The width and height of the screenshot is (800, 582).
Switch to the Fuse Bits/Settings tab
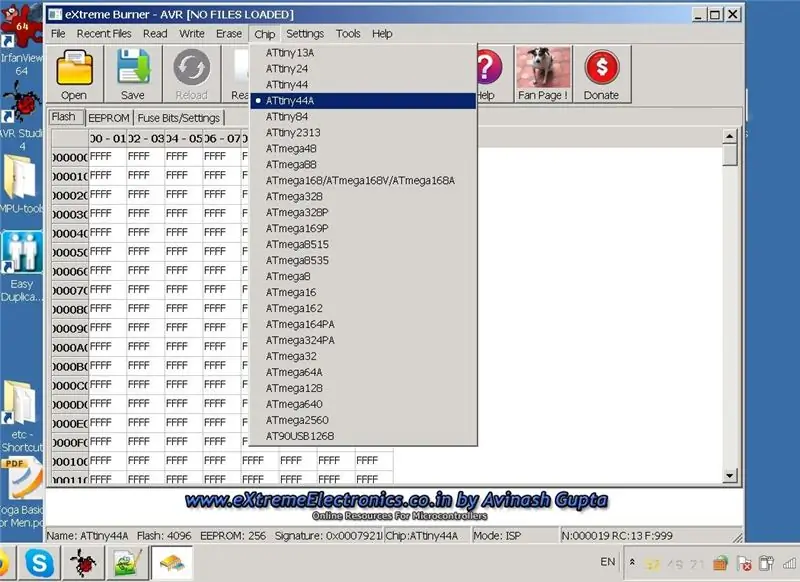pyautogui.click(x=179, y=118)
